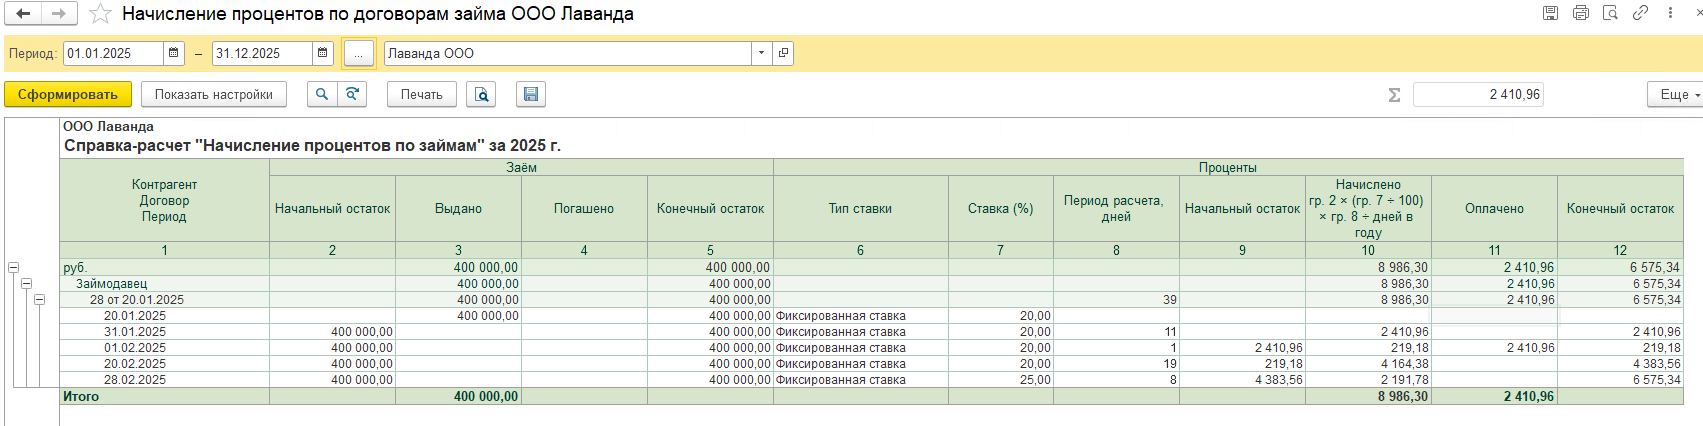Open print preview icon next to Печать
Viewport: 1703px width, 426px height.
(482, 94)
